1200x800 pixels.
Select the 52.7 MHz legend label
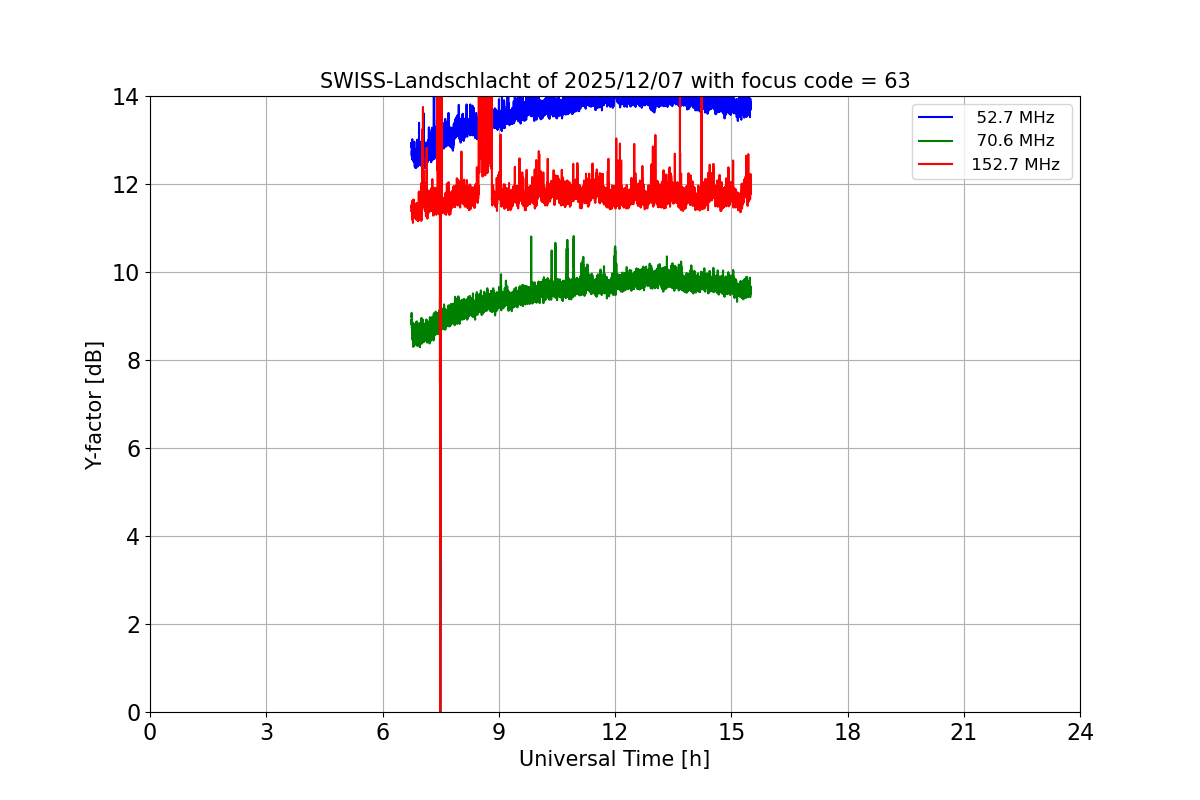[1015, 118]
